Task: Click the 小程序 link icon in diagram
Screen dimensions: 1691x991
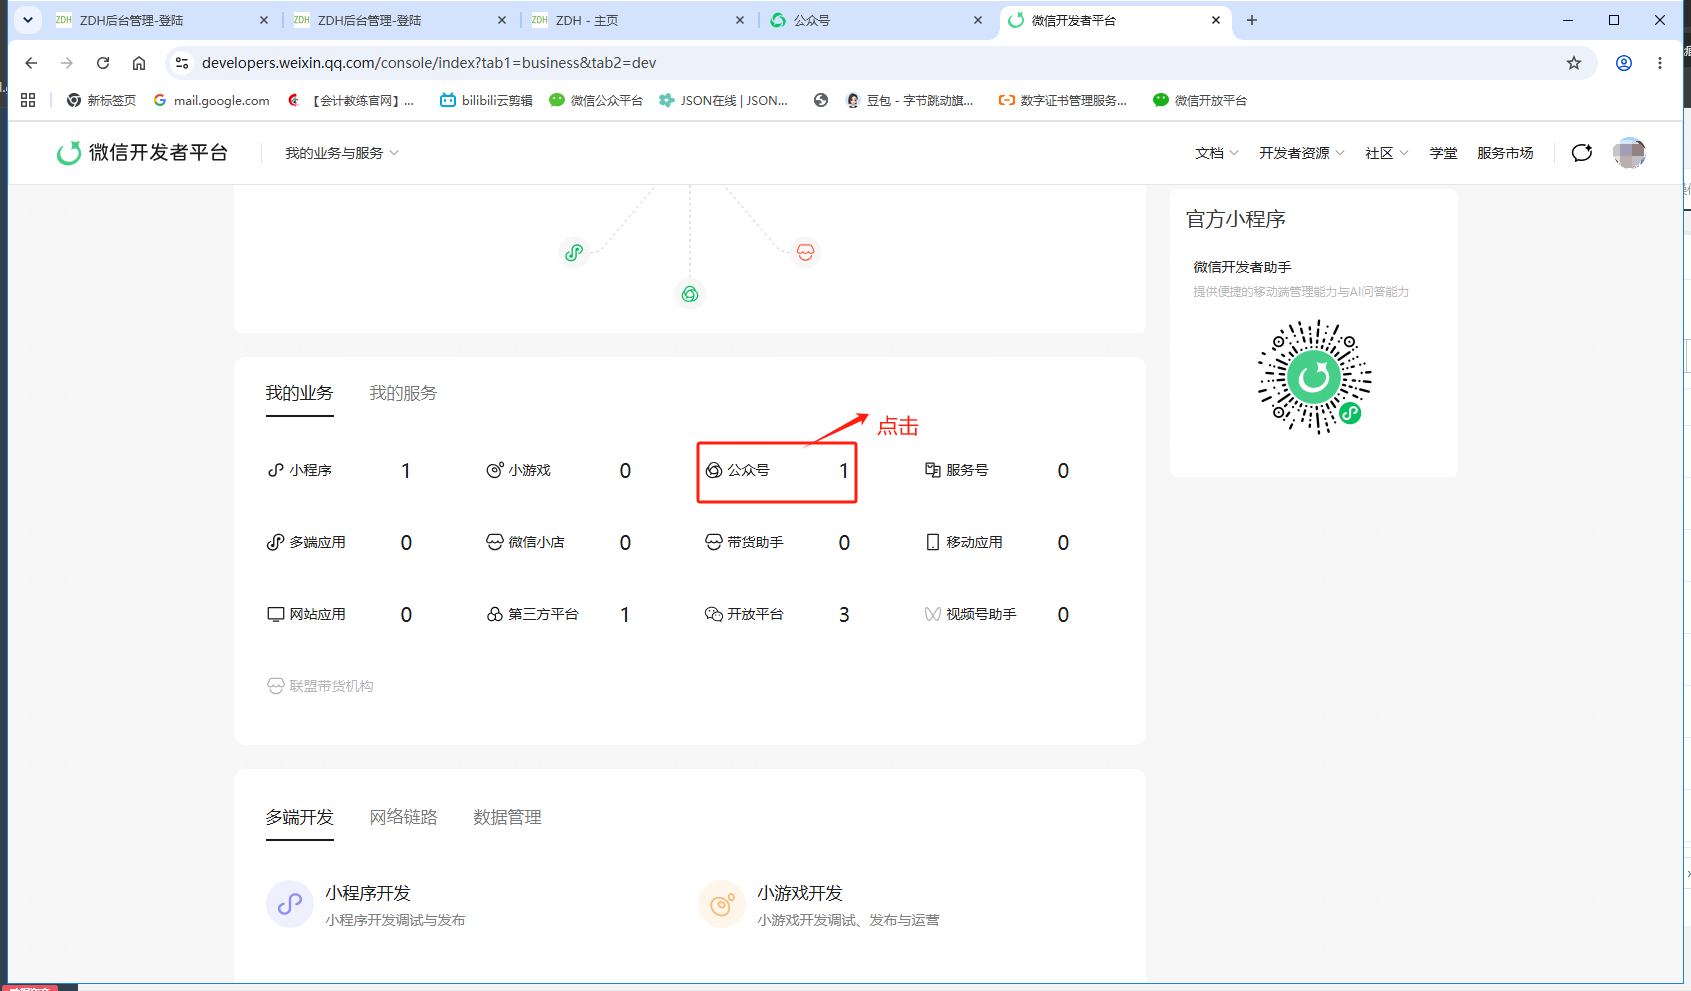Action: [574, 253]
